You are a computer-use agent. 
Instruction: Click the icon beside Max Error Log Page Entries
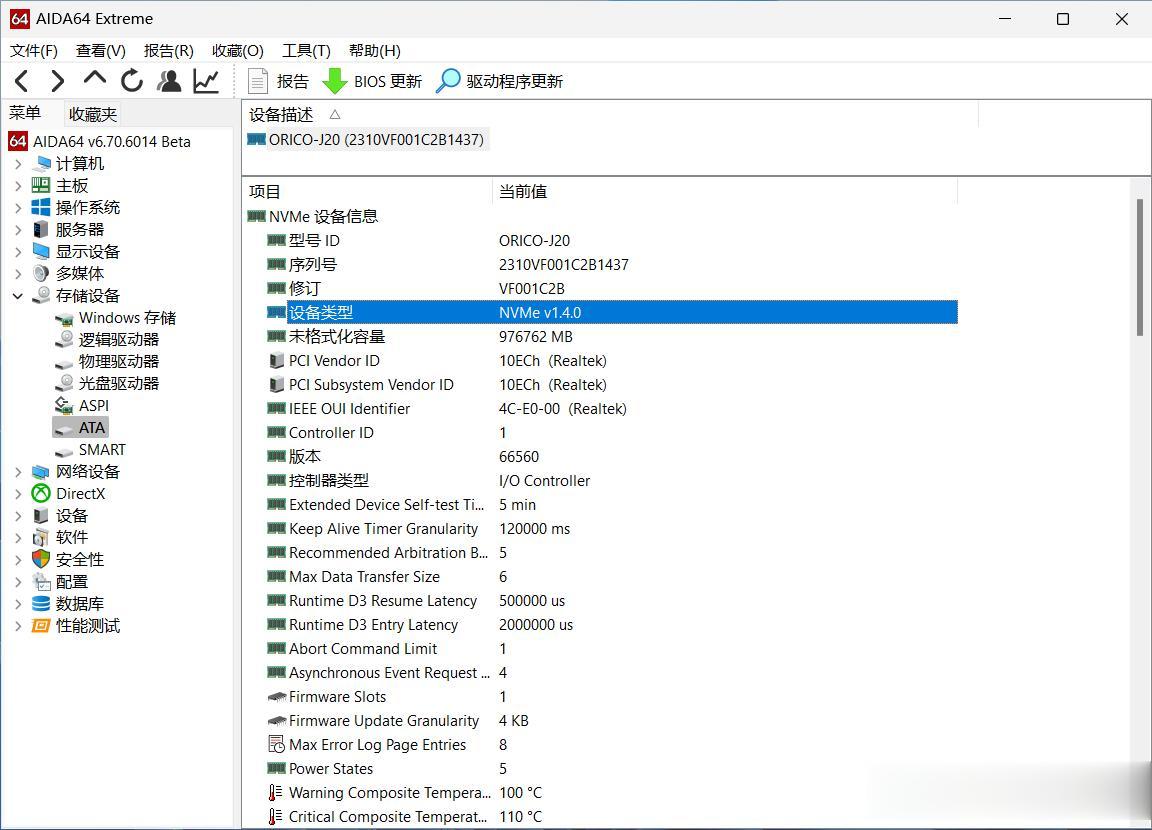click(x=276, y=744)
